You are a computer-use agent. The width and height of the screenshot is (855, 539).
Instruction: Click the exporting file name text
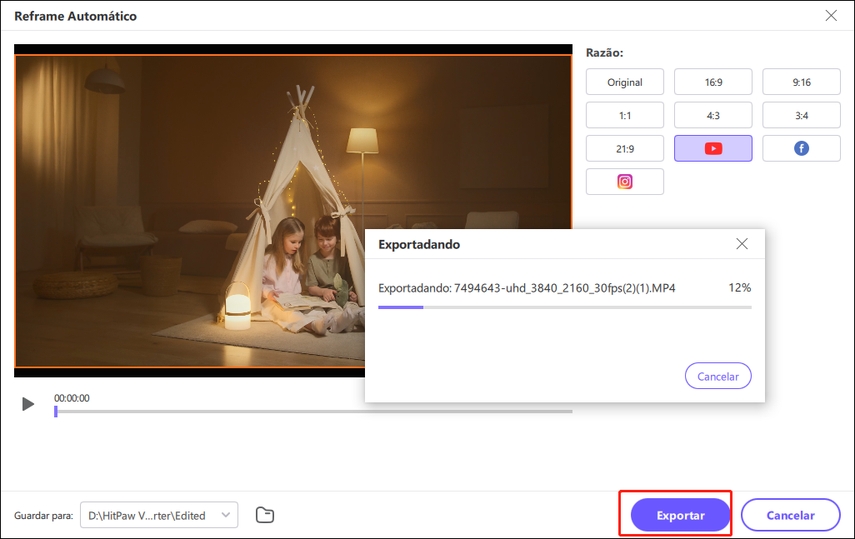point(527,288)
